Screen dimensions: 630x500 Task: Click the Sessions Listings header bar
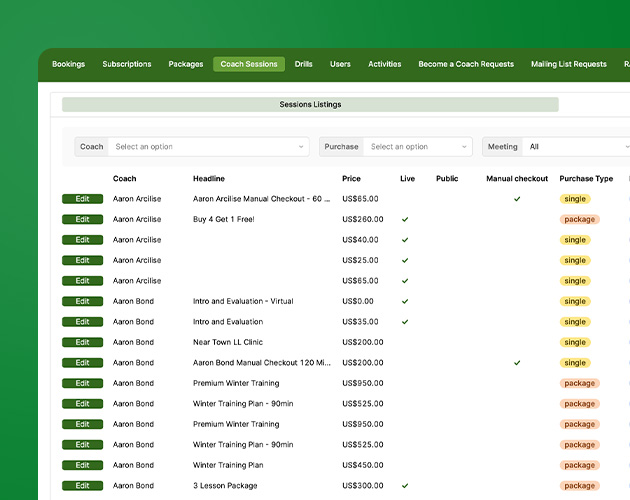point(310,104)
